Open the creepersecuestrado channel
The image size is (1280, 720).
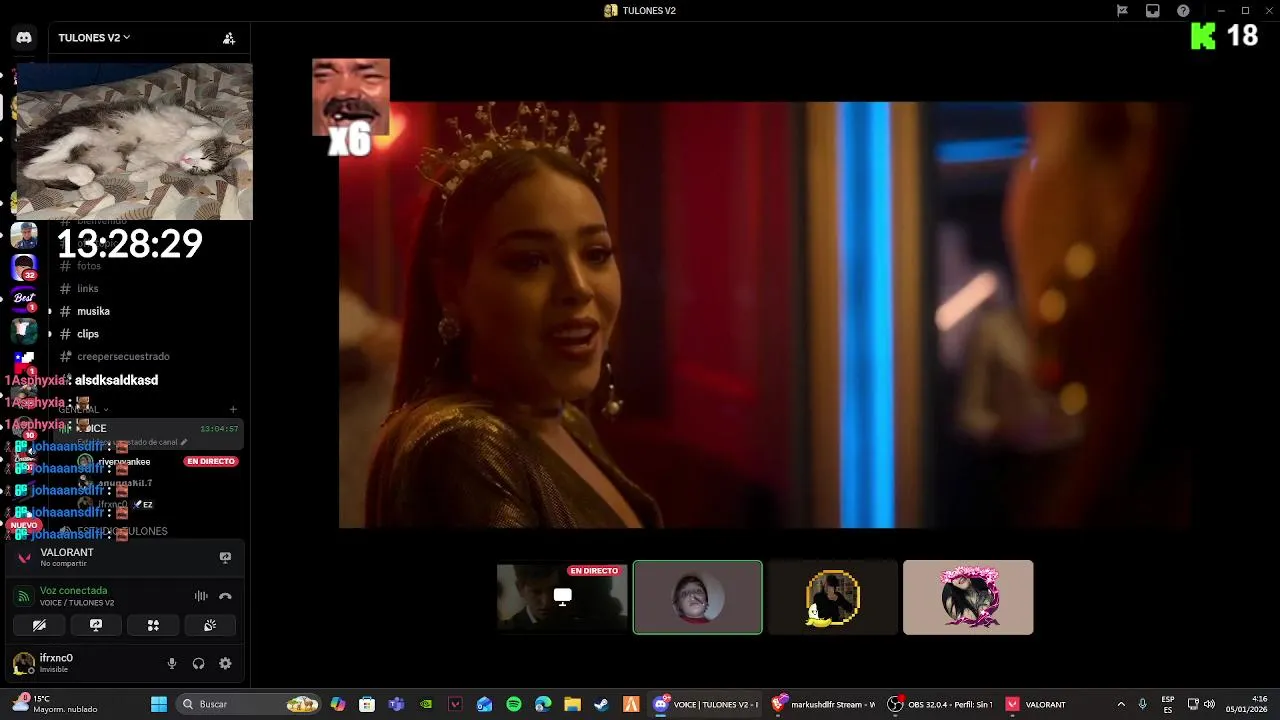(x=123, y=356)
